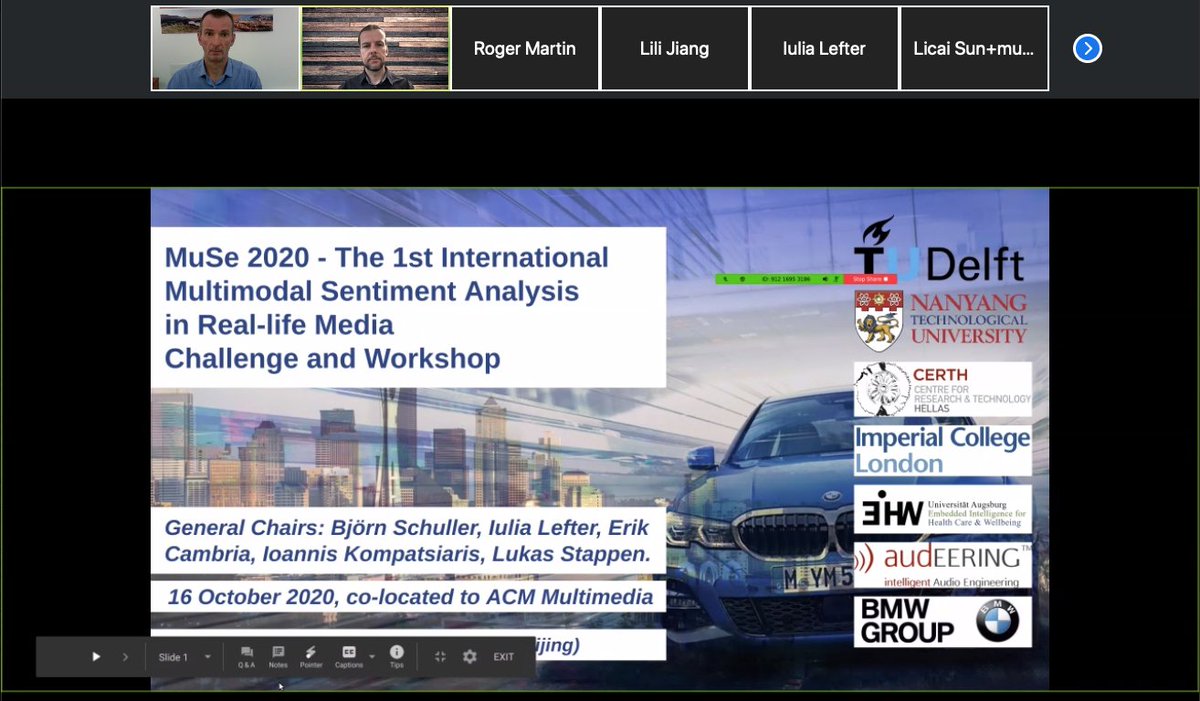
Task: Click EXIT to leave the slideshow
Action: coord(503,657)
